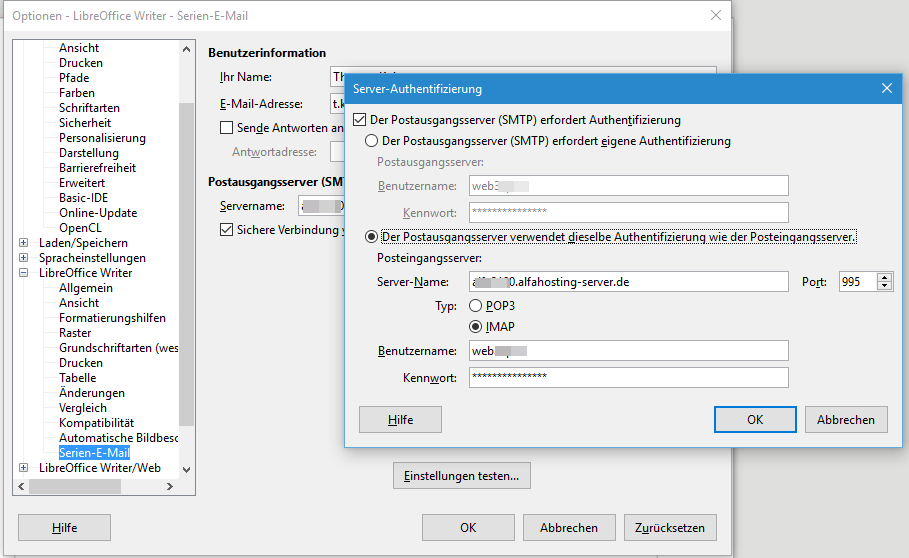Select dieselbe Authentifizierung wie Posteingangsserver radio
This screenshot has height=558, width=909.
(x=371, y=237)
